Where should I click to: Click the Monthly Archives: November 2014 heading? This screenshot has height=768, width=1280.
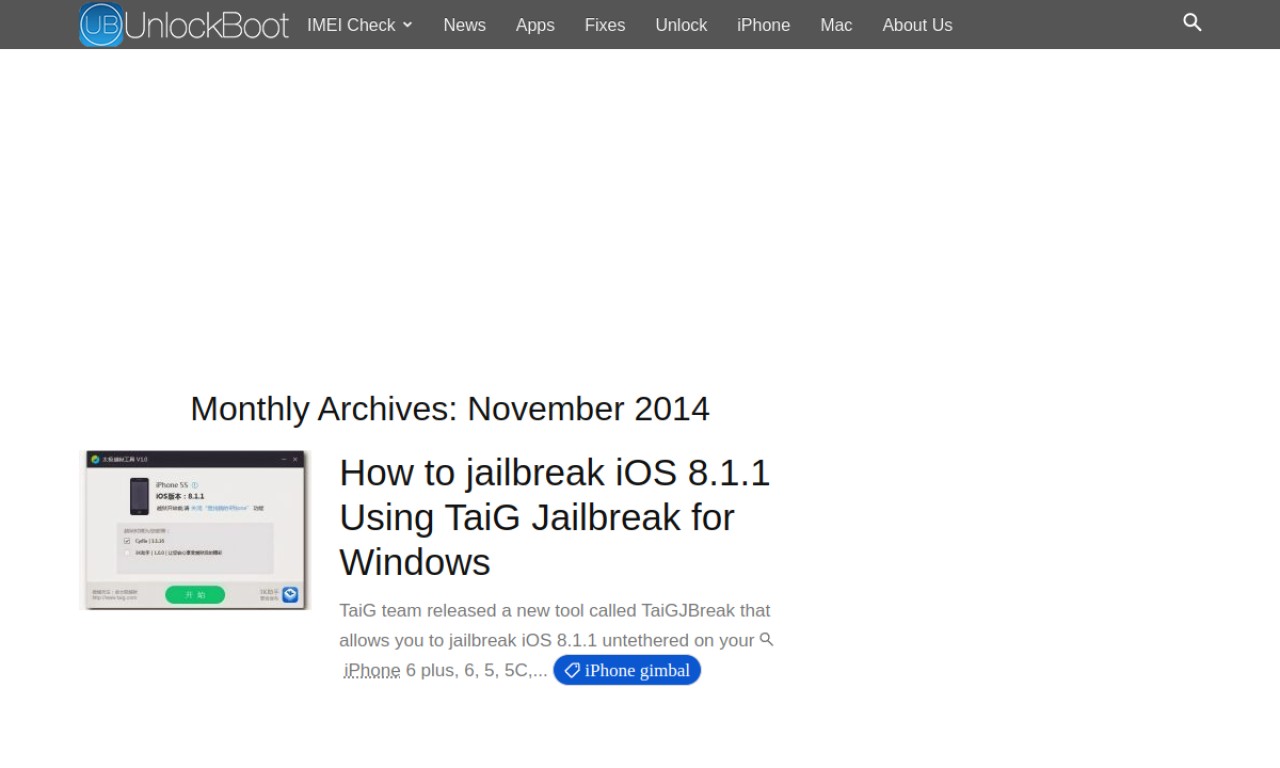450,408
